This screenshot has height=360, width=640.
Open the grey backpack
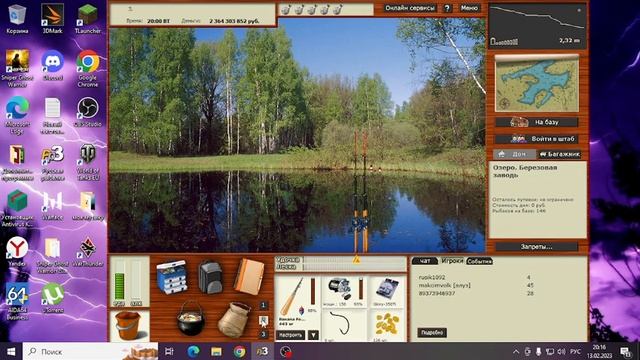tap(210, 278)
